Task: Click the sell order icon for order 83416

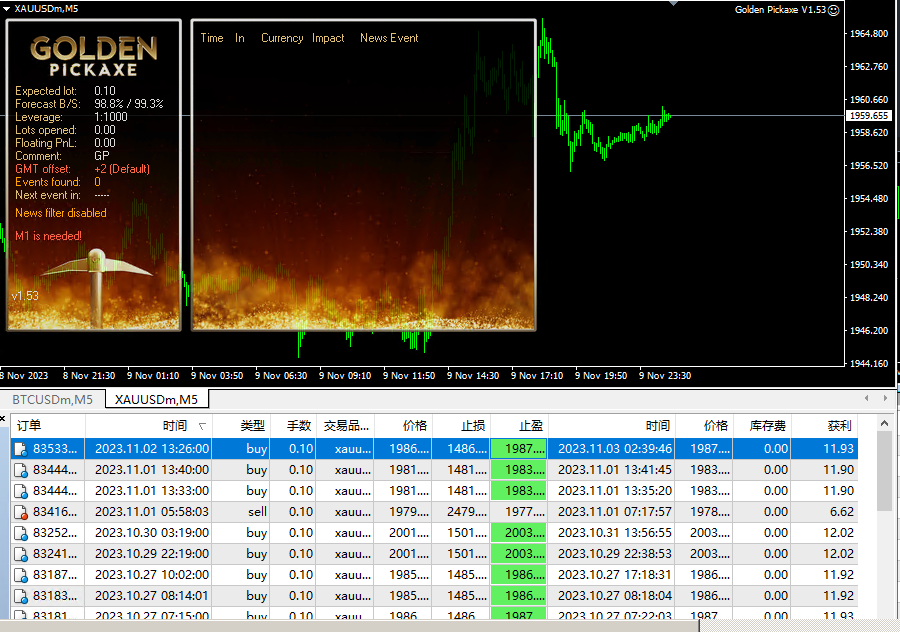Action: tap(21, 512)
